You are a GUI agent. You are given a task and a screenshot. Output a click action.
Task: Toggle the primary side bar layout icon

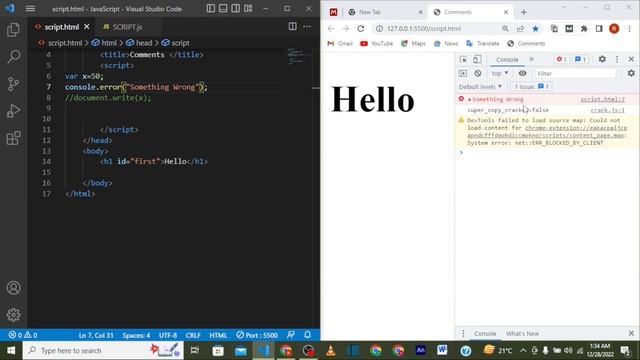(x=211, y=9)
